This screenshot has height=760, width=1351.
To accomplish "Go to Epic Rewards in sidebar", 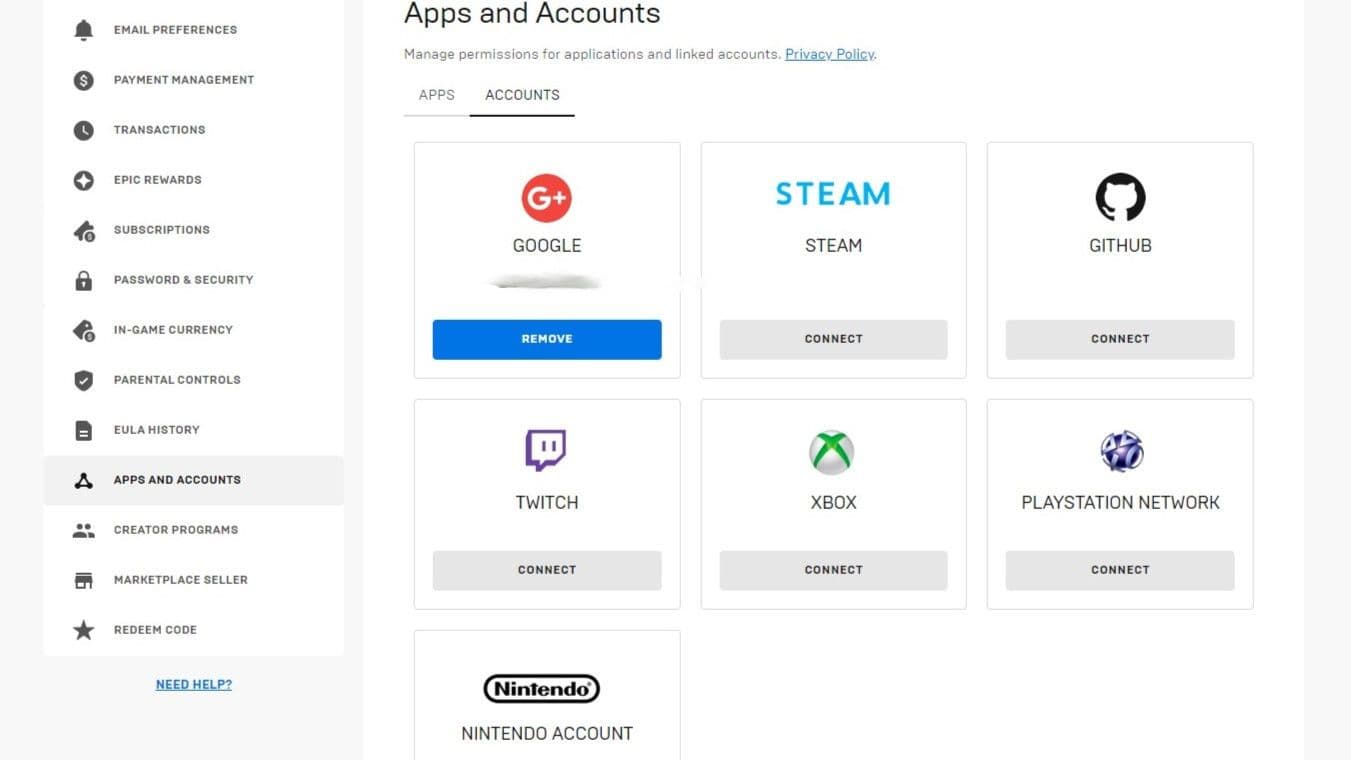I will (157, 180).
